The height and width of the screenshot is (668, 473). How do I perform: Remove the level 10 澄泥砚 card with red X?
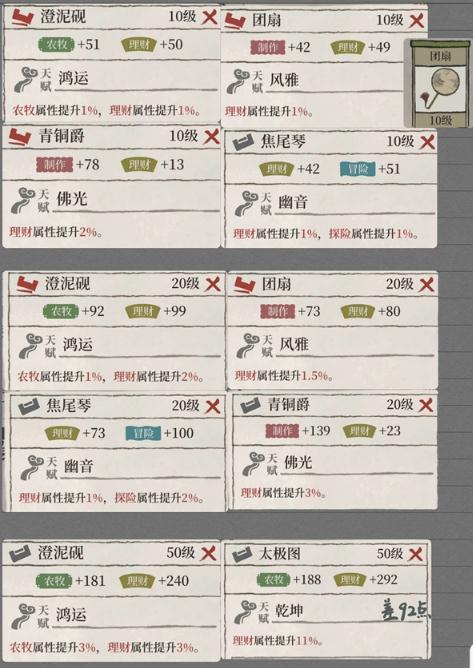[209, 18]
